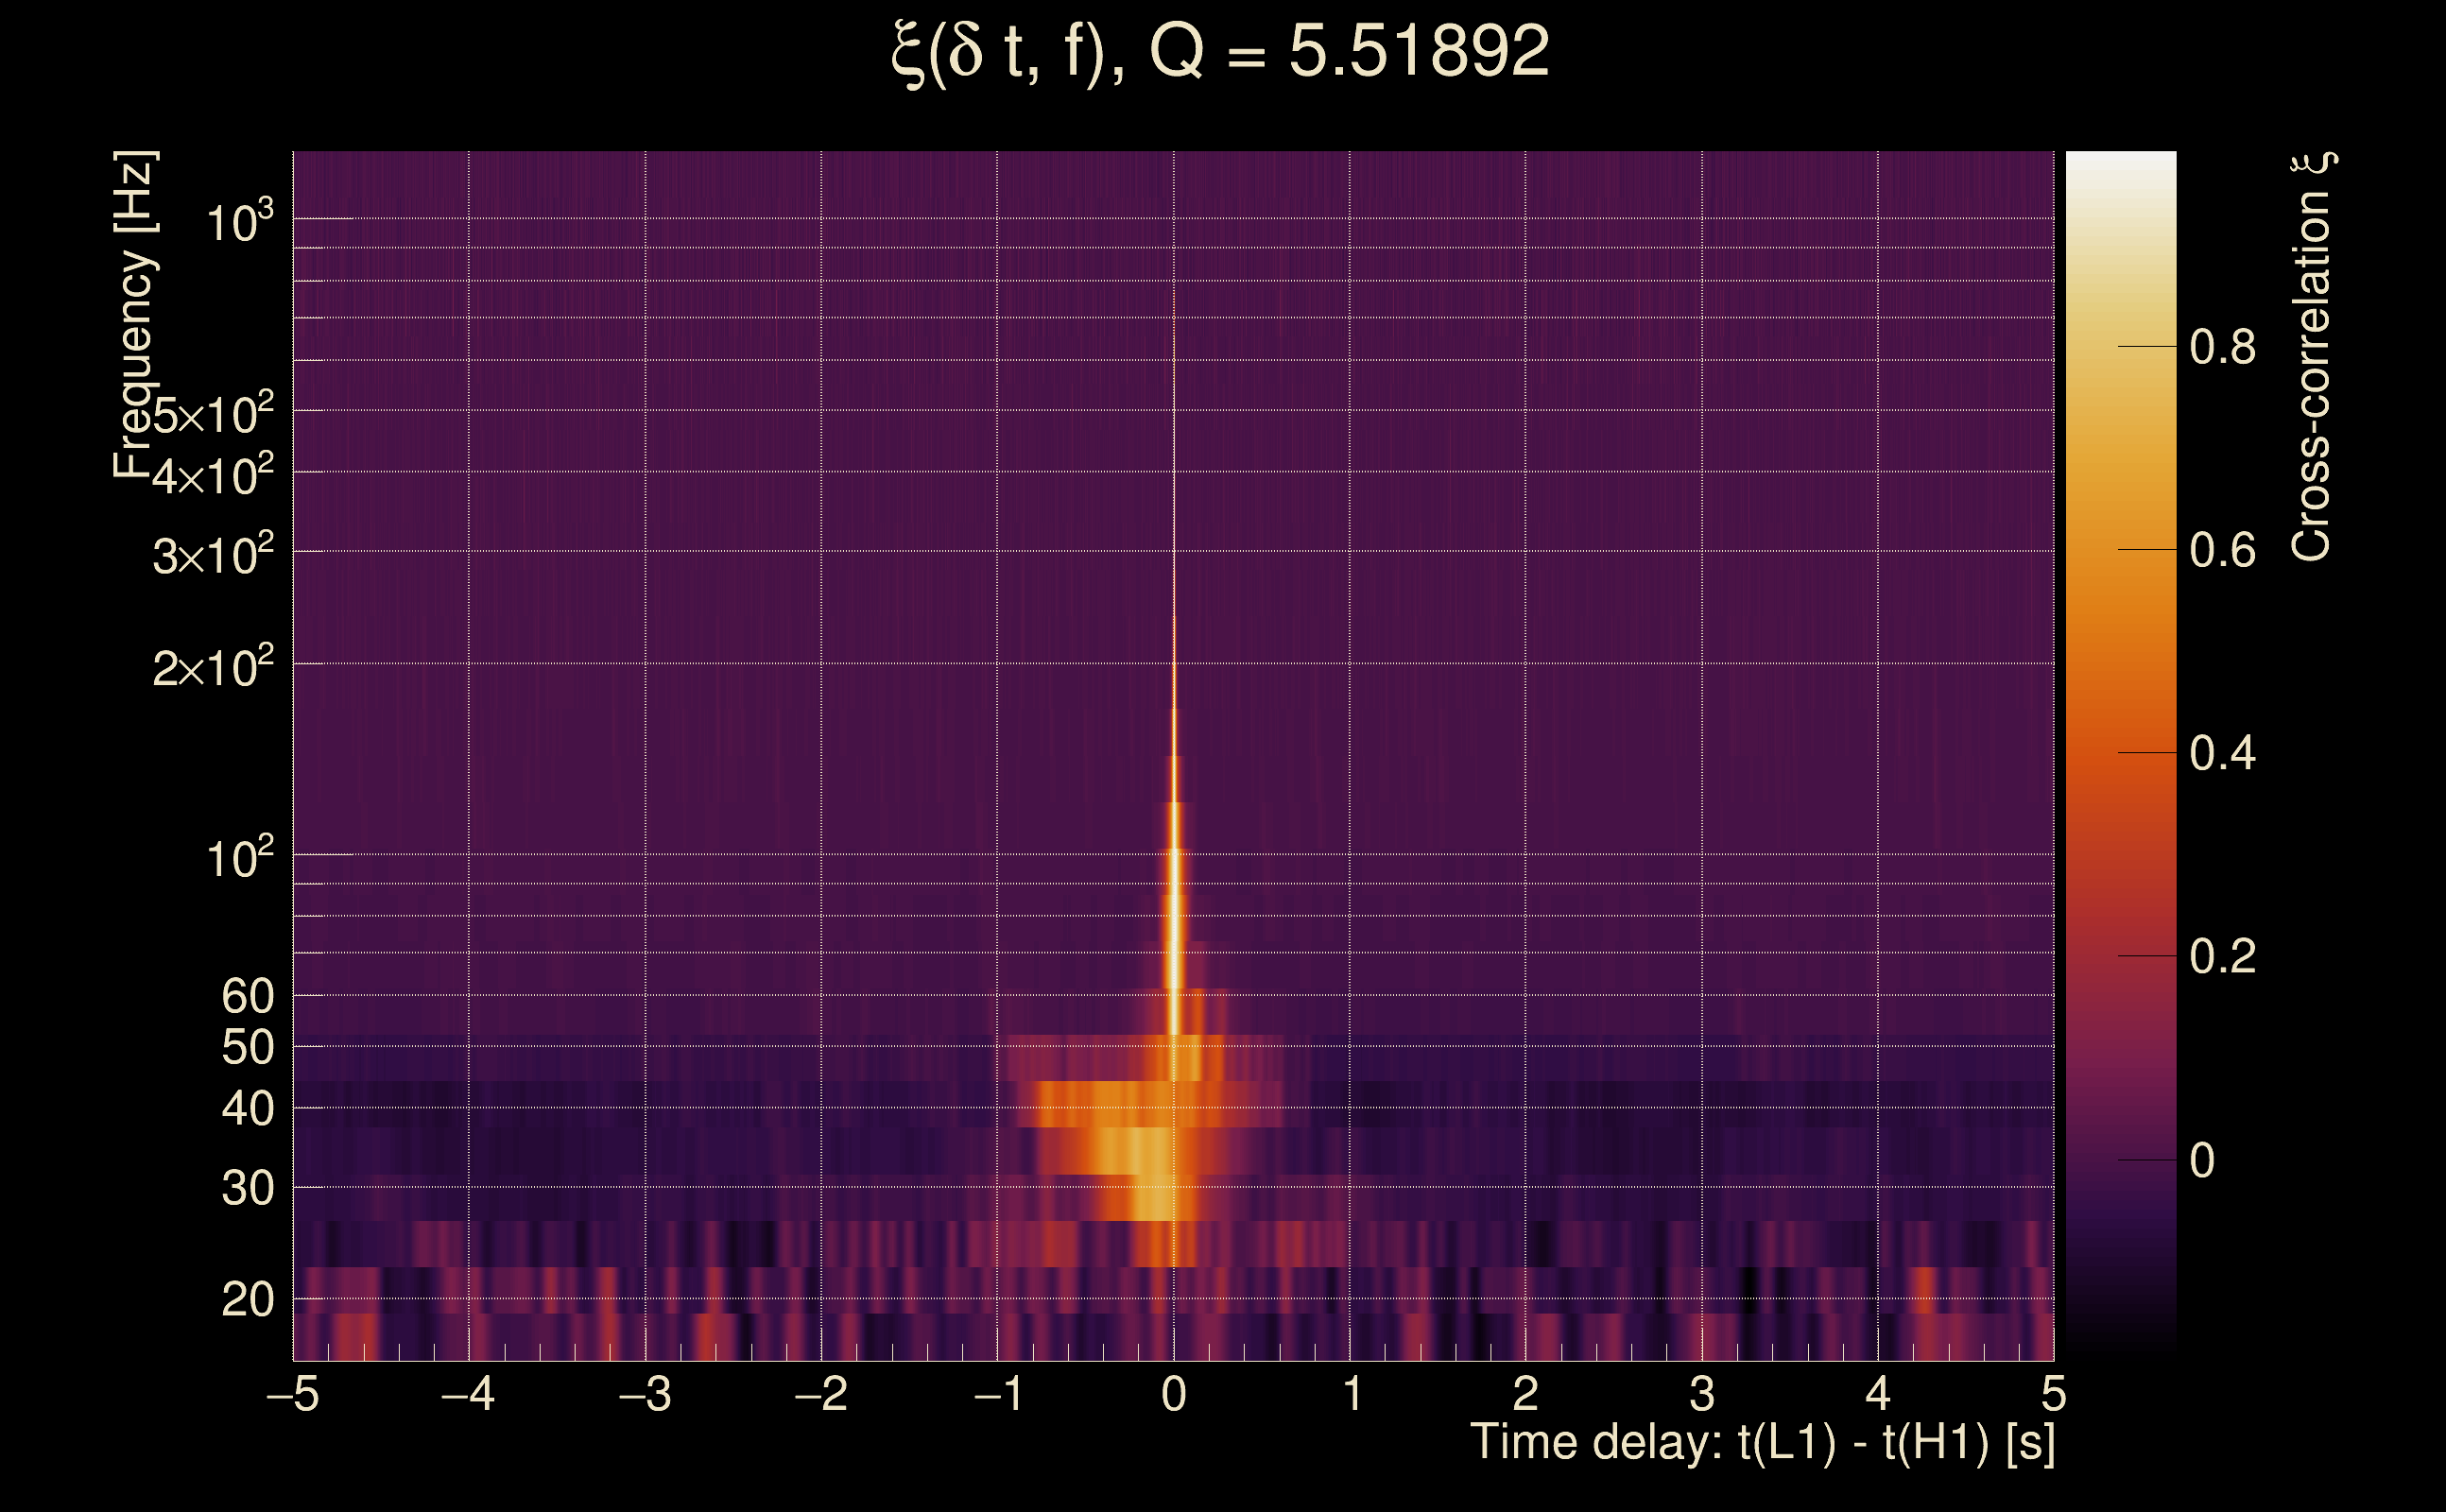This screenshot has width=2446, height=1512.
Task: Click the Cross-correlation ξ colorbar label
Action: (2312, 357)
